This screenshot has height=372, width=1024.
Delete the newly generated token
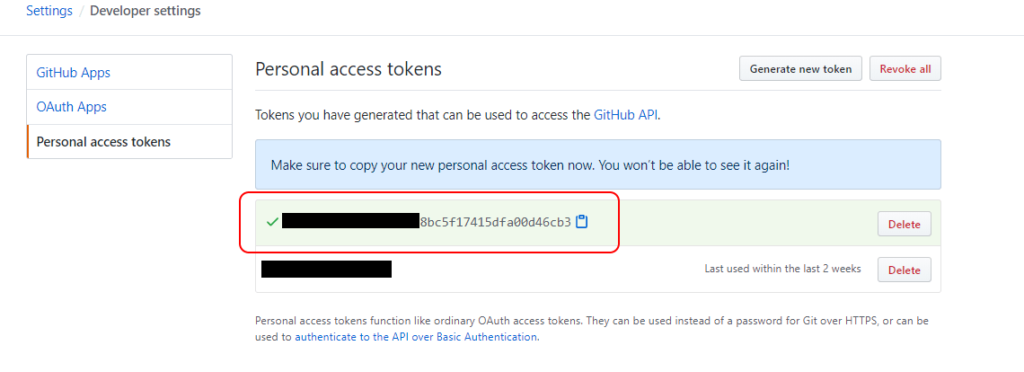click(x=904, y=224)
